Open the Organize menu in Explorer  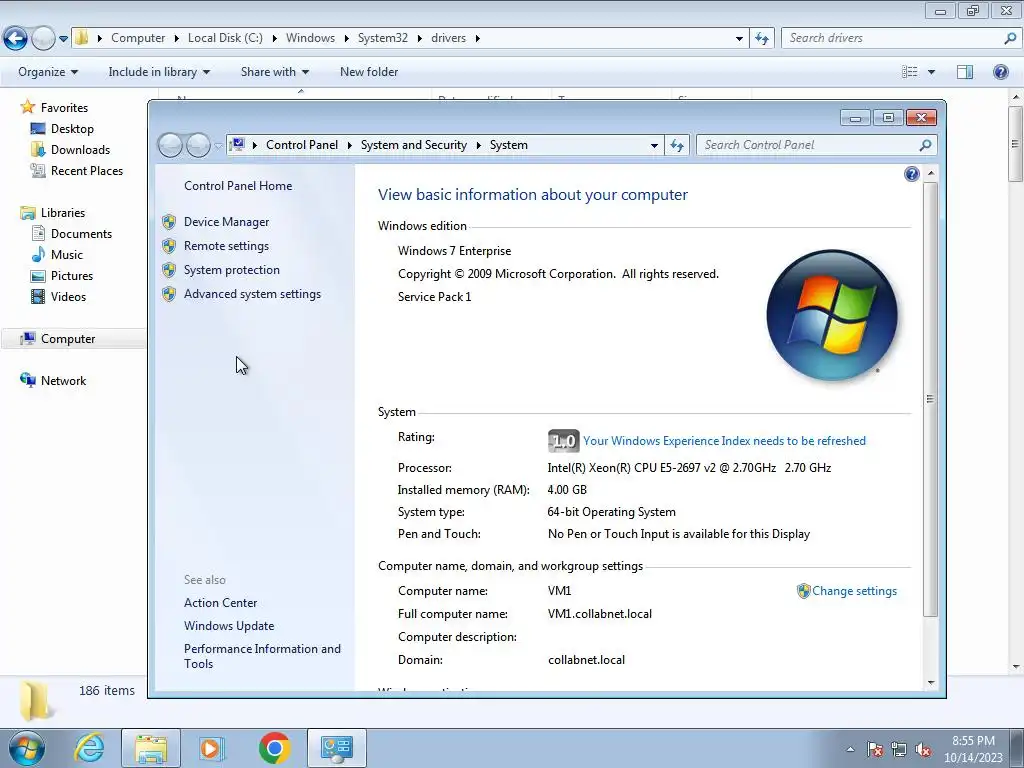pyautogui.click(x=48, y=72)
